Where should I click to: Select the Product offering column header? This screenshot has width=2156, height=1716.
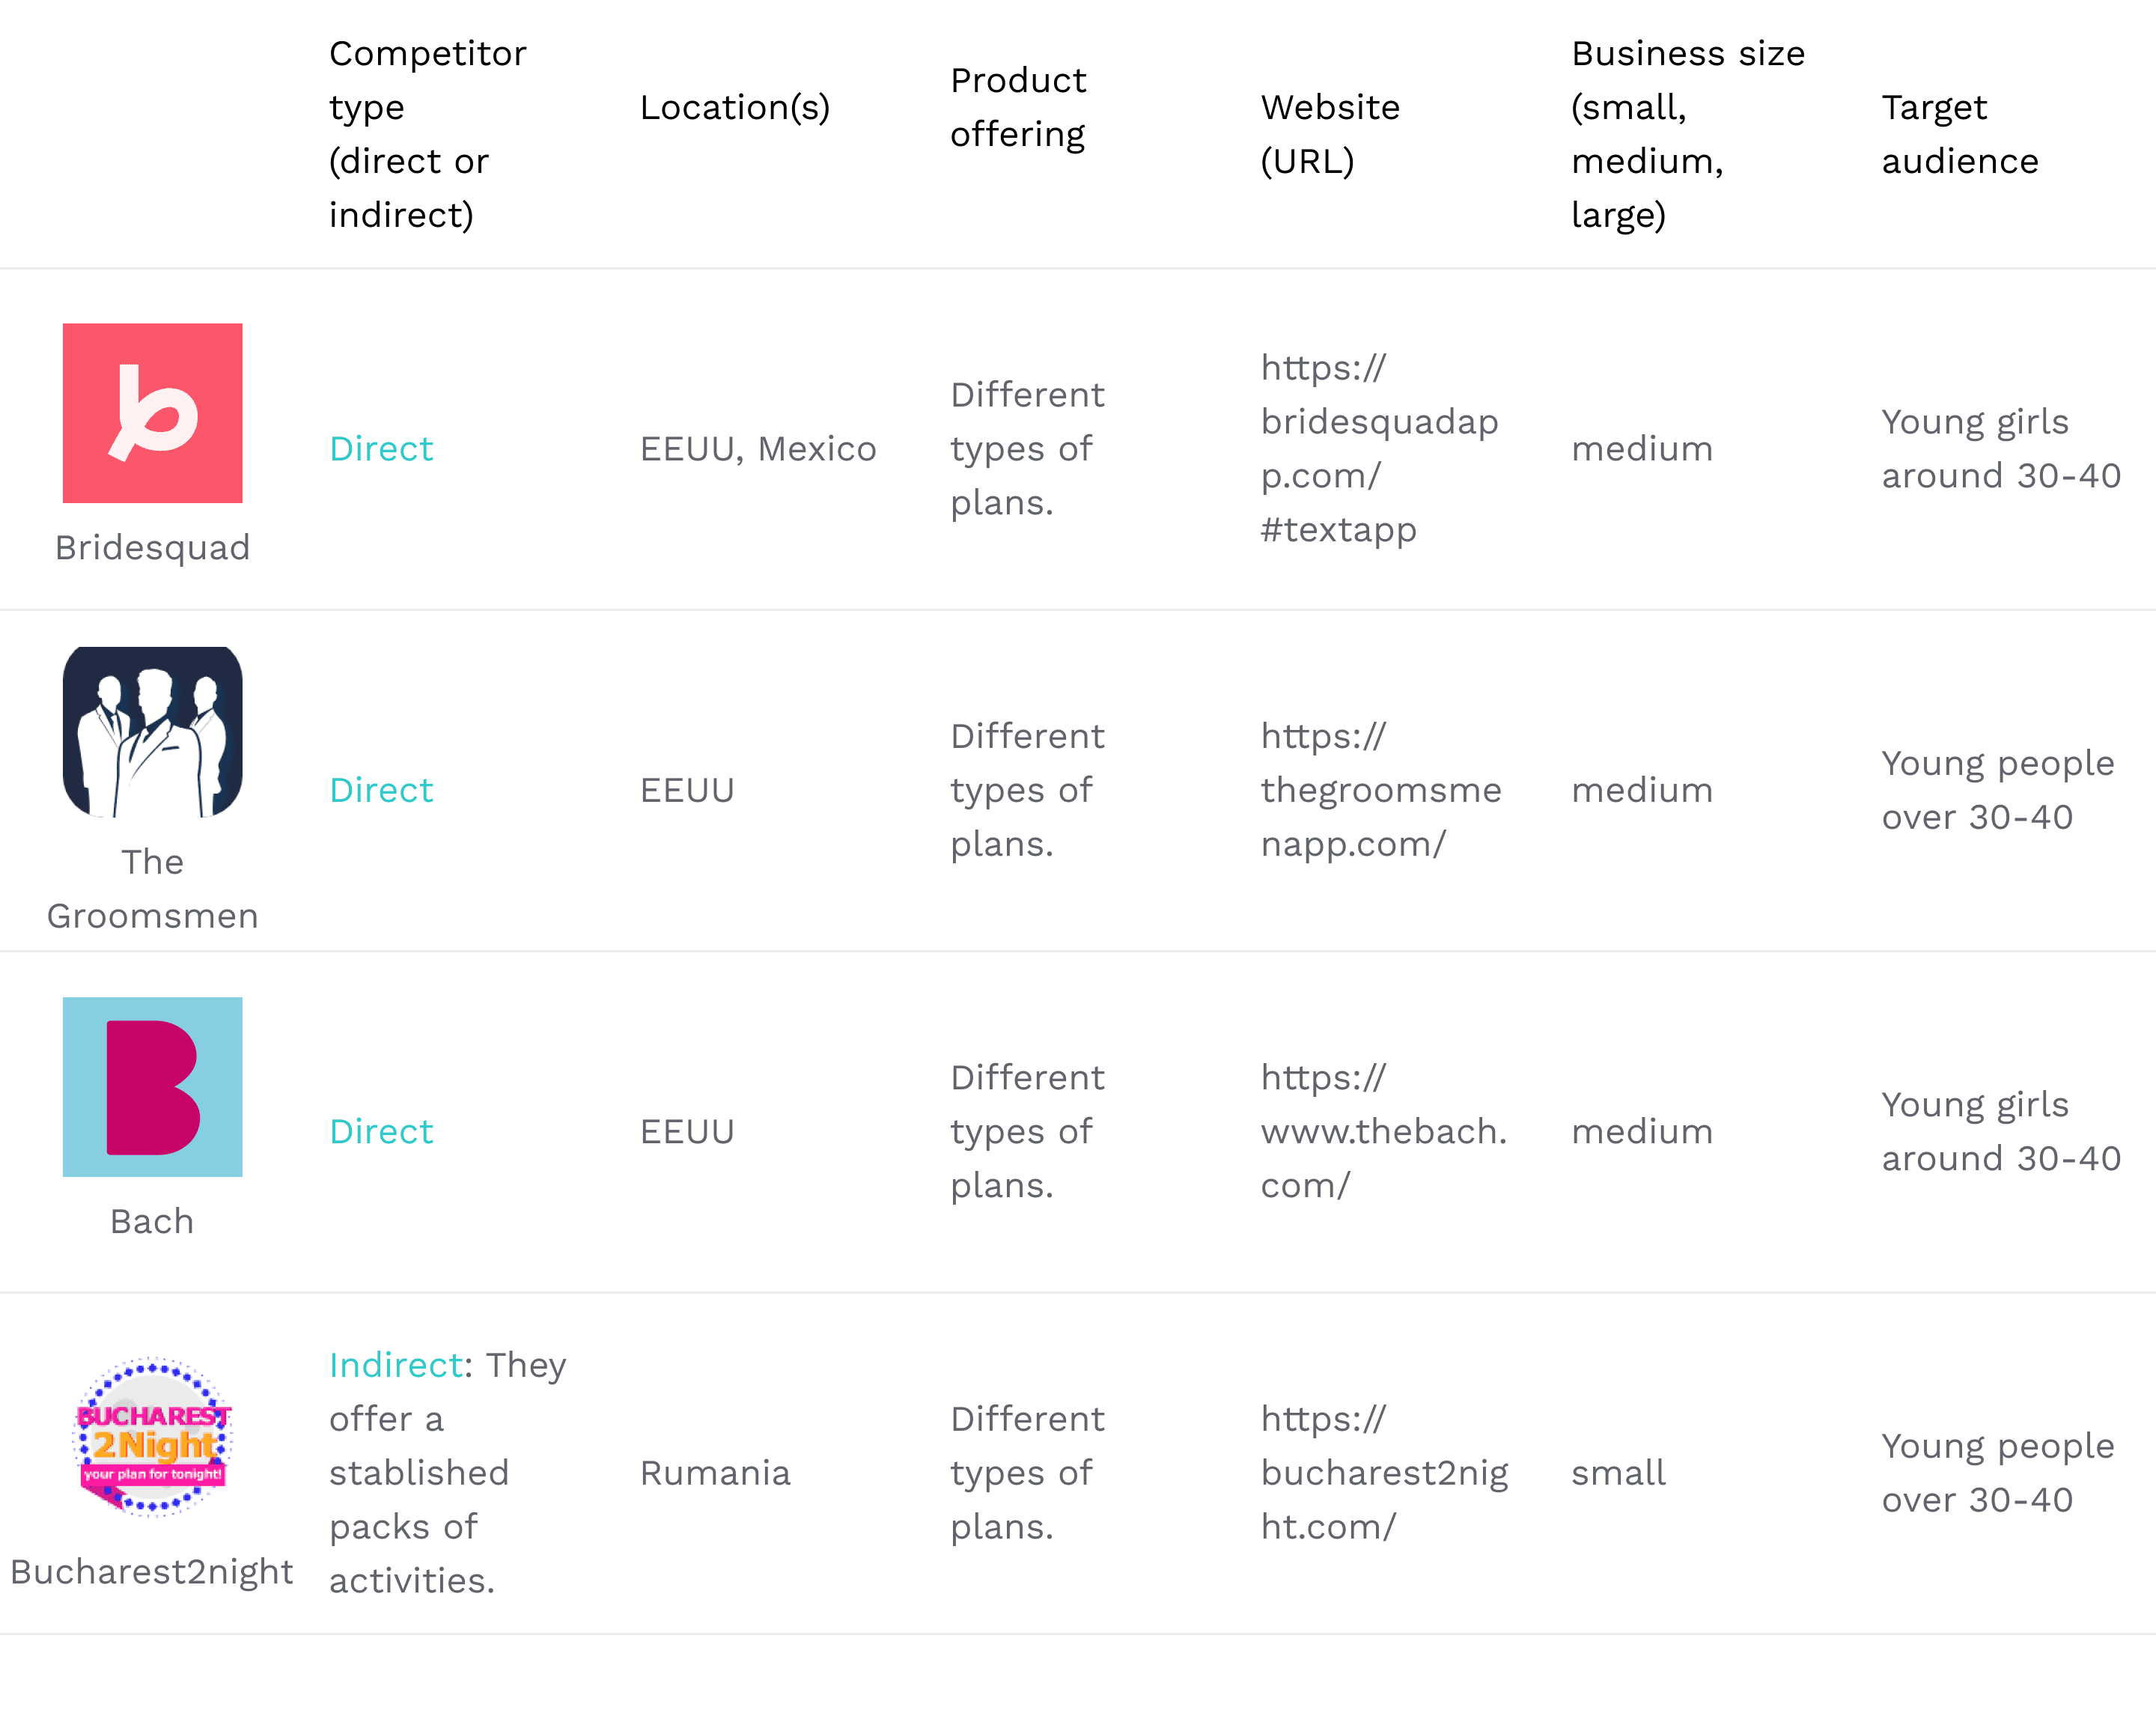[1018, 107]
